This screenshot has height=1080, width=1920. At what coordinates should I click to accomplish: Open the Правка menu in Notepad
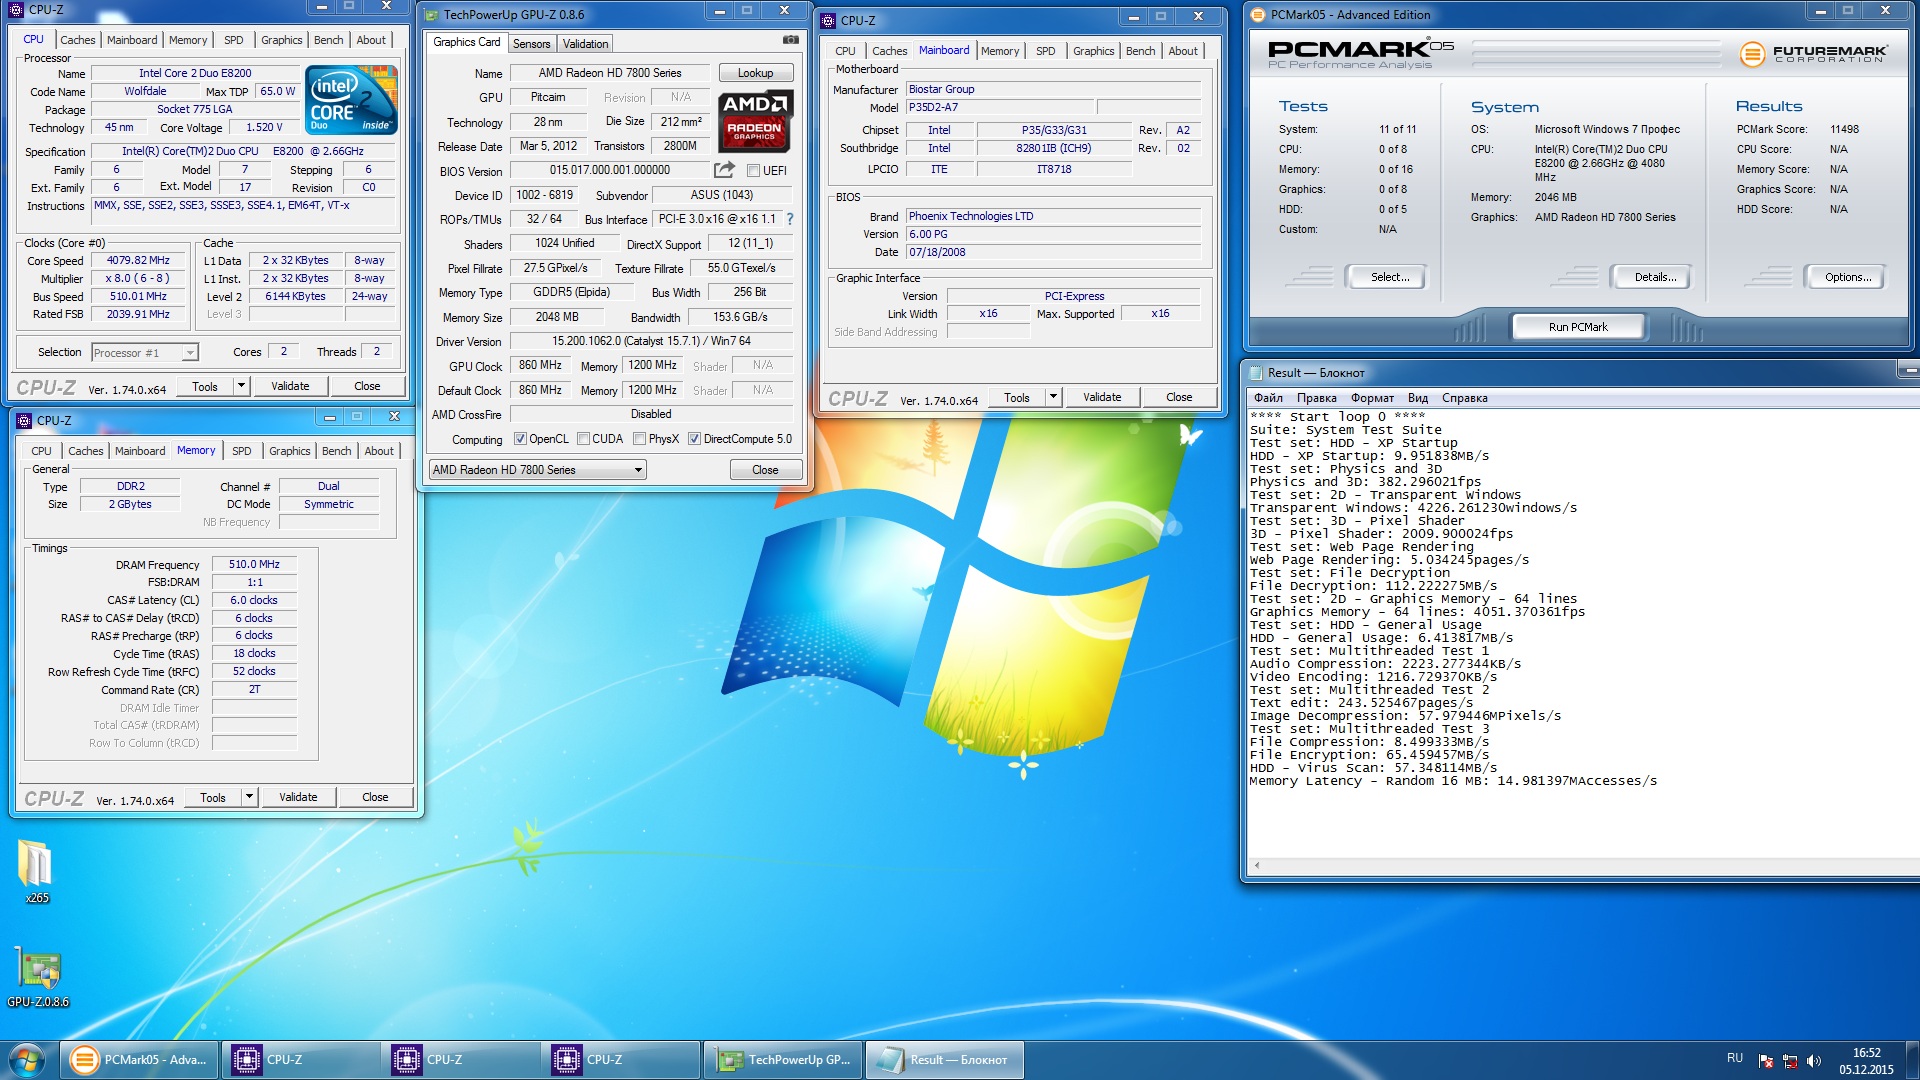[1316, 398]
